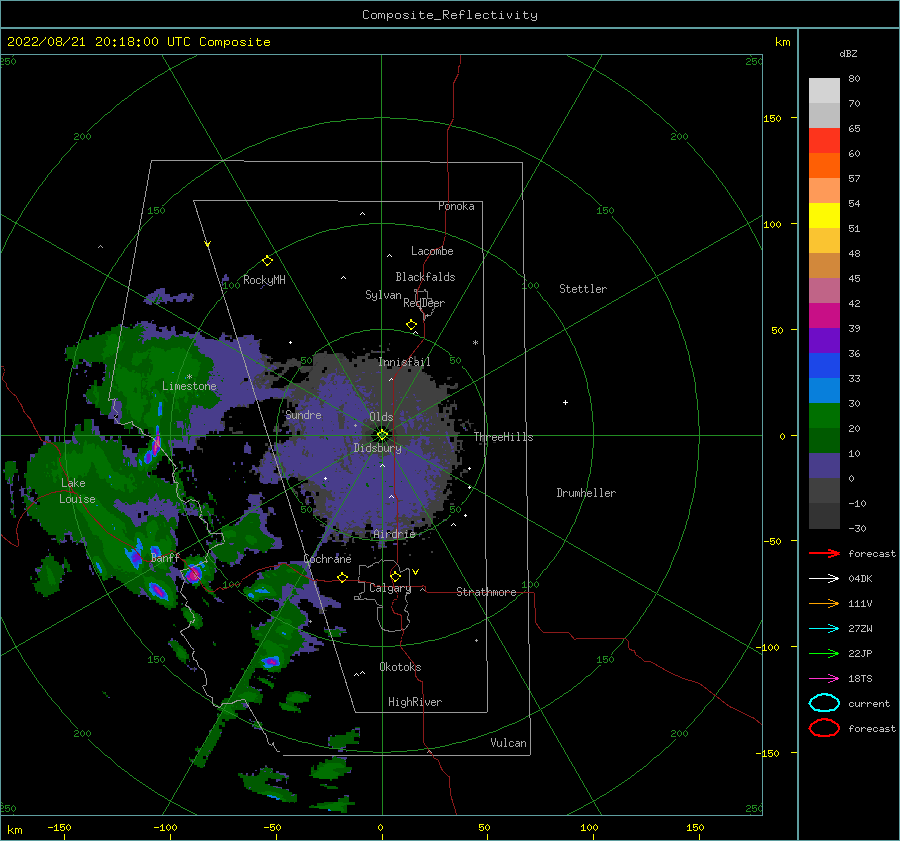Click the yellow diamond marker below RedDeer
The width and height of the screenshot is (900, 841).
pyautogui.click(x=412, y=325)
